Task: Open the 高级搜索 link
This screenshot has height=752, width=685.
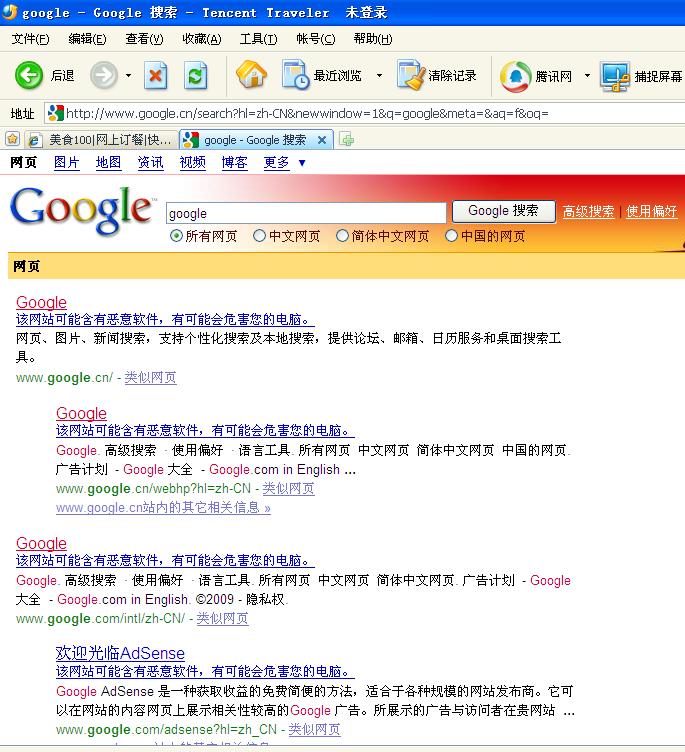Action: (x=588, y=212)
